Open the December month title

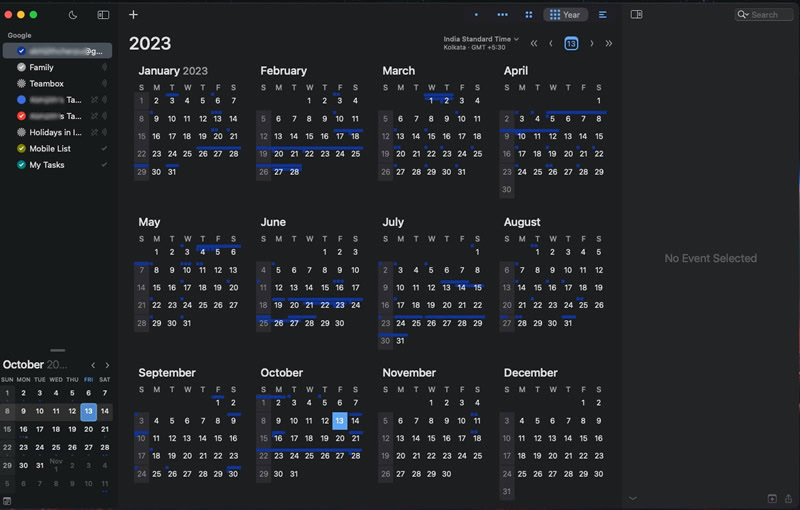[x=531, y=373]
